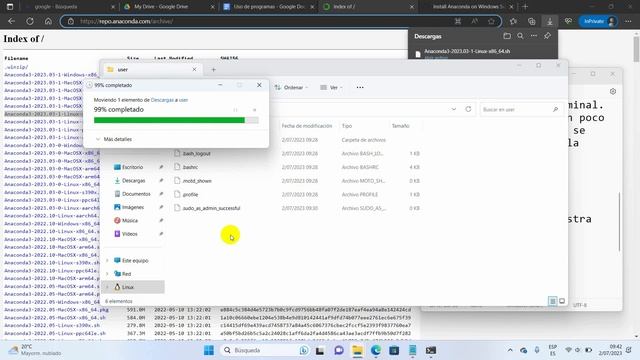This screenshot has height=360, width=640.
Task: Open Microsoft Edge from taskbar
Action: pos(376,350)
